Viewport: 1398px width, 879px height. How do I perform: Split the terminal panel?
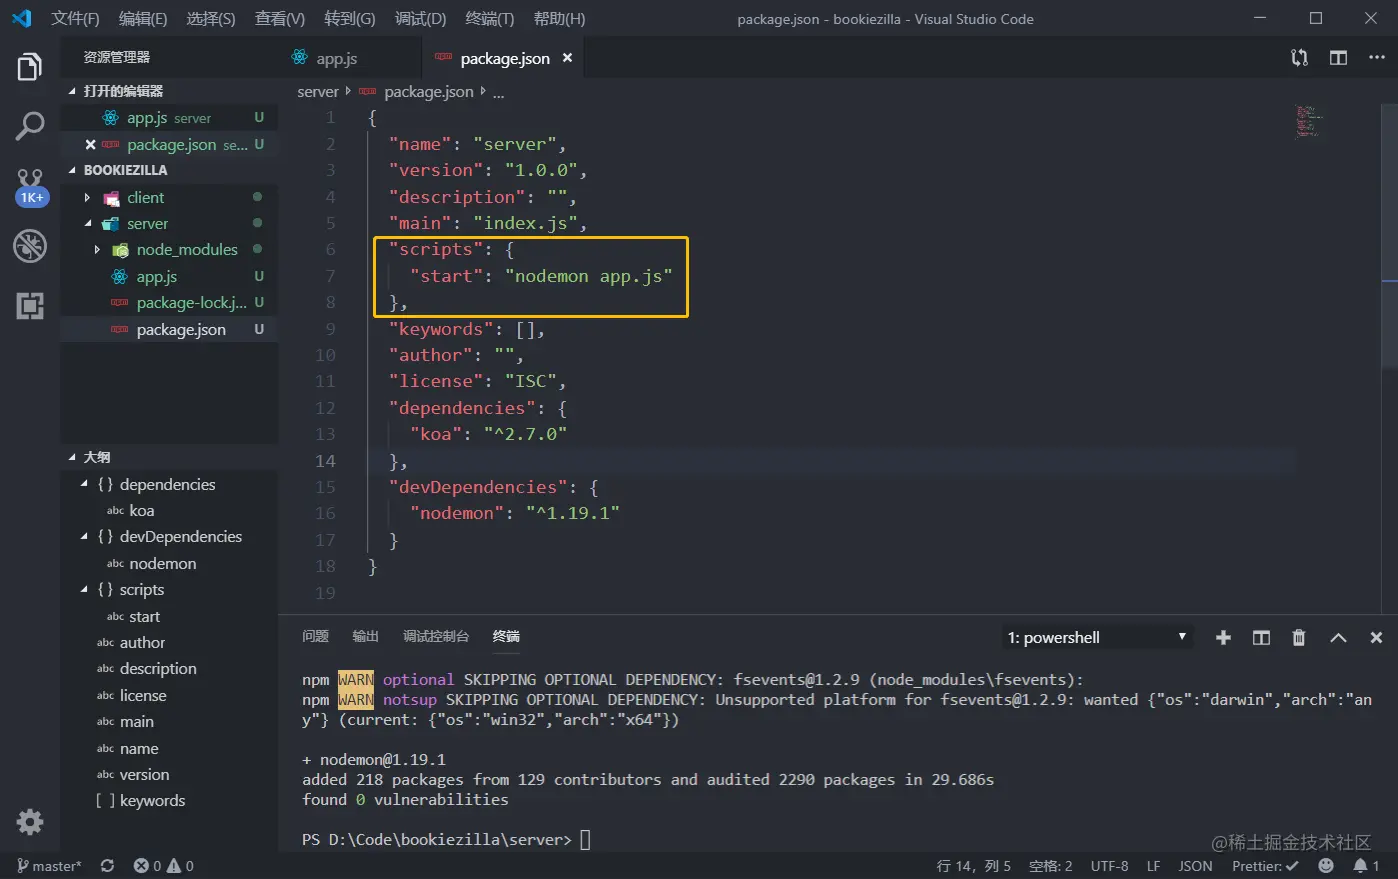click(1261, 638)
